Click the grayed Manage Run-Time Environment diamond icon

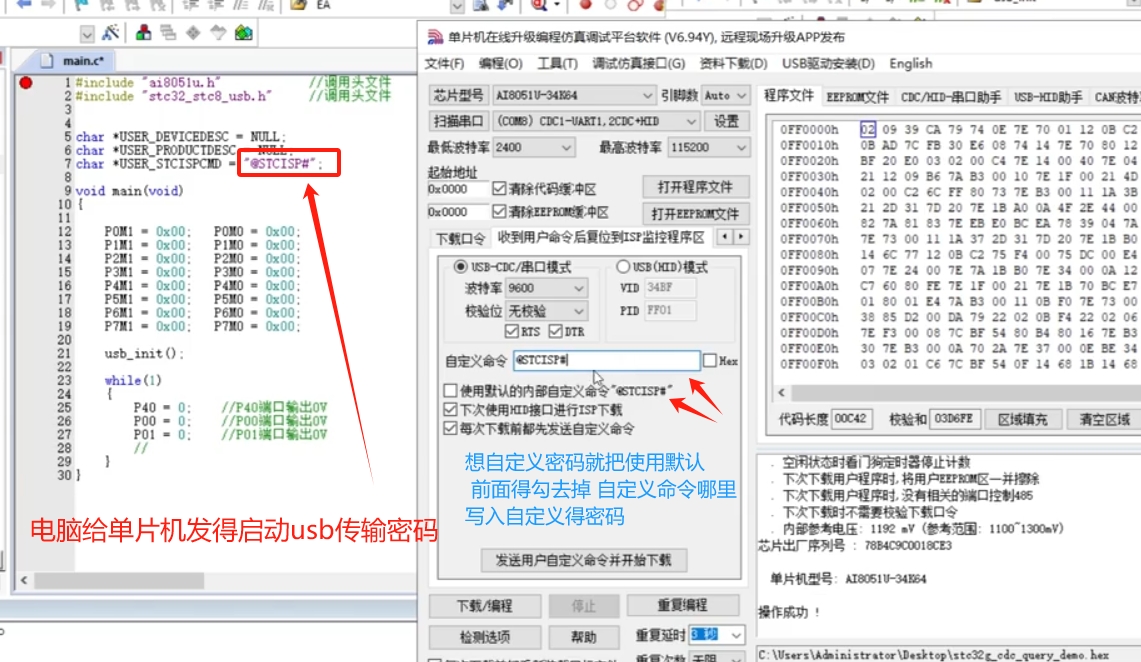pos(193,33)
